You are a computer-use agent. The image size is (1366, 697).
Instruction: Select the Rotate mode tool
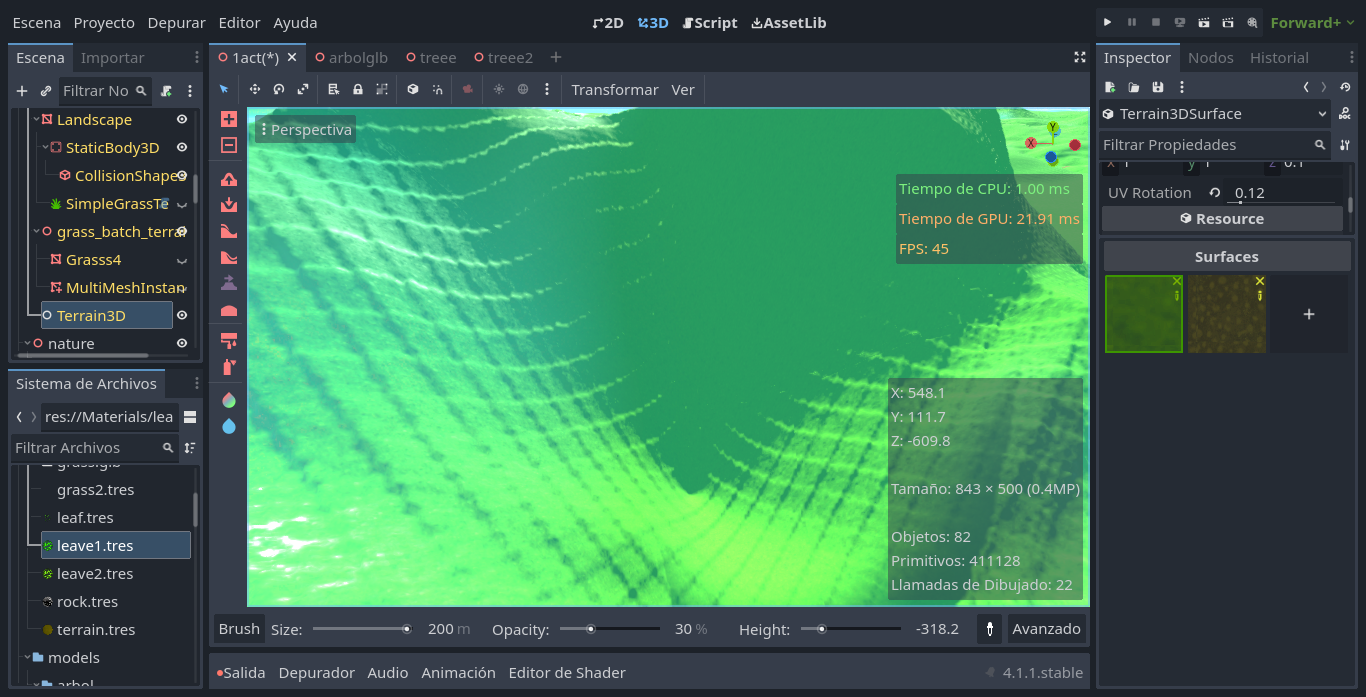tap(278, 89)
